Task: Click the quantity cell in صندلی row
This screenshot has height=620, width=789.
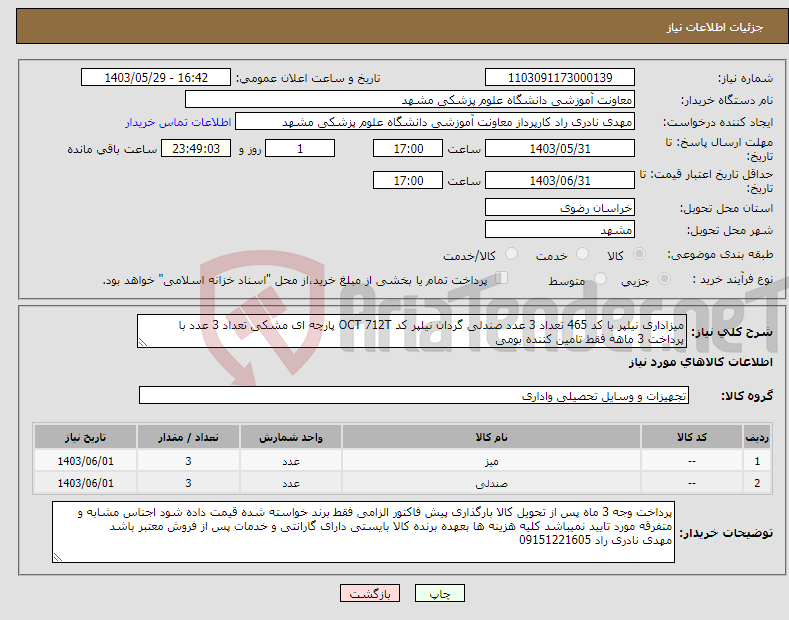Action: pyautogui.click(x=188, y=483)
